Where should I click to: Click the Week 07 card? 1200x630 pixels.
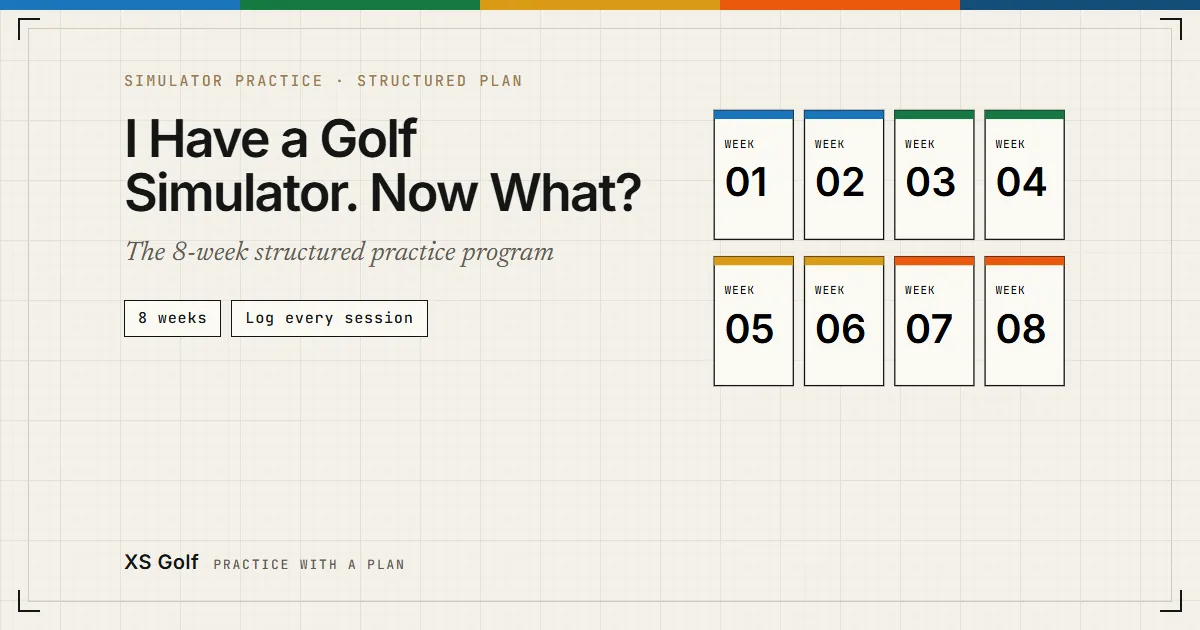coord(934,321)
